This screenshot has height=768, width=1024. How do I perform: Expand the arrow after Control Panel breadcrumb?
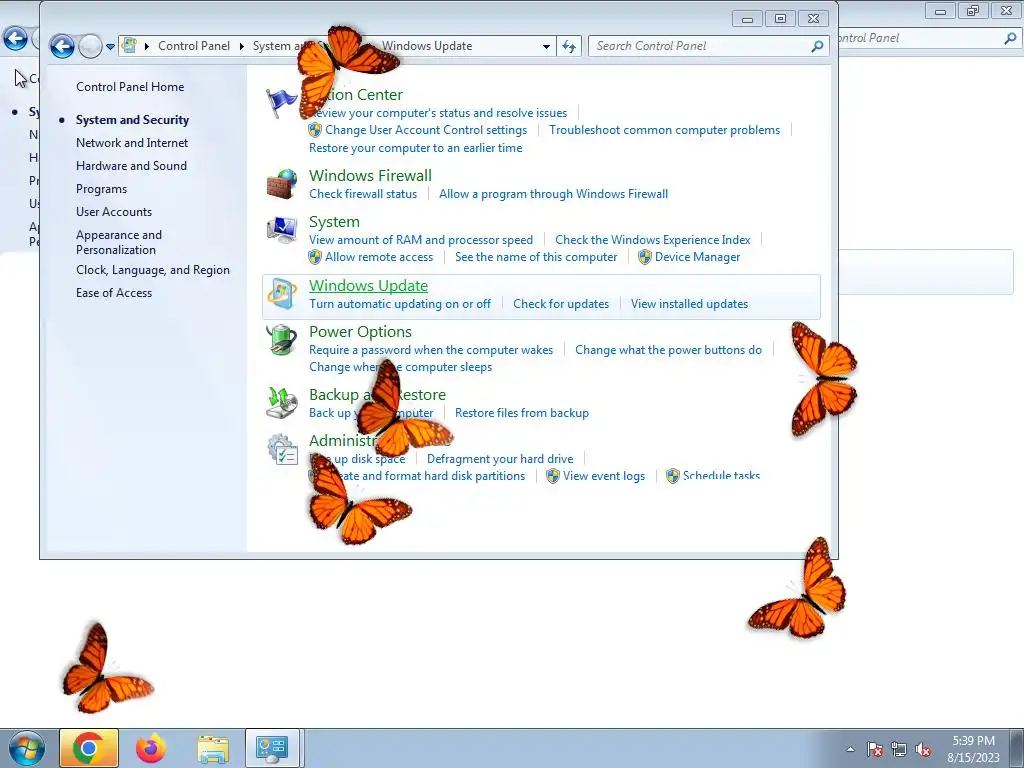coord(242,46)
